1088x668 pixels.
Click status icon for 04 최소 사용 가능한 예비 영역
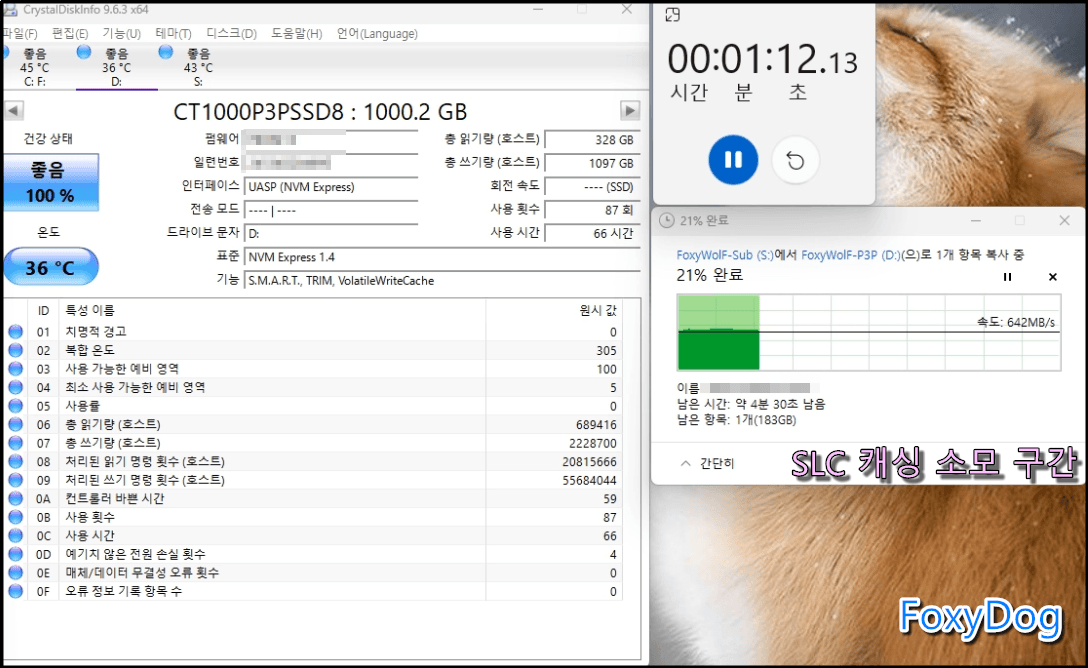(15, 387)
